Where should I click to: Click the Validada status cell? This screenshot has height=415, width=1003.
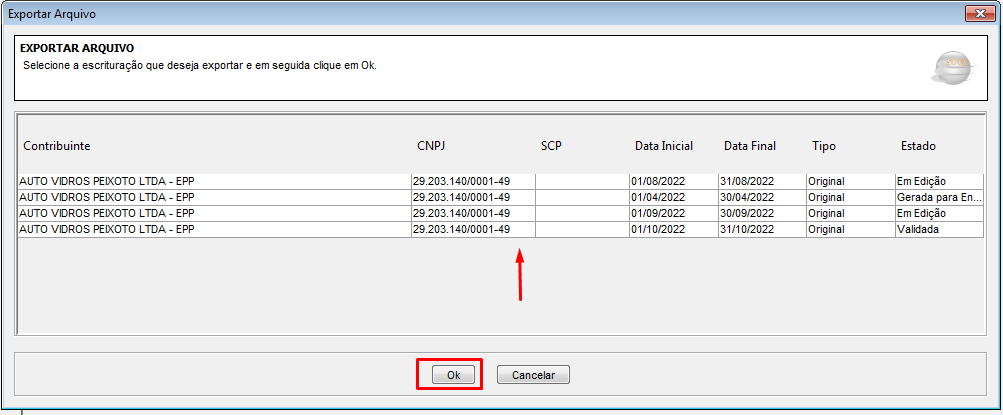pyautogui.click(x=939, y=229)
